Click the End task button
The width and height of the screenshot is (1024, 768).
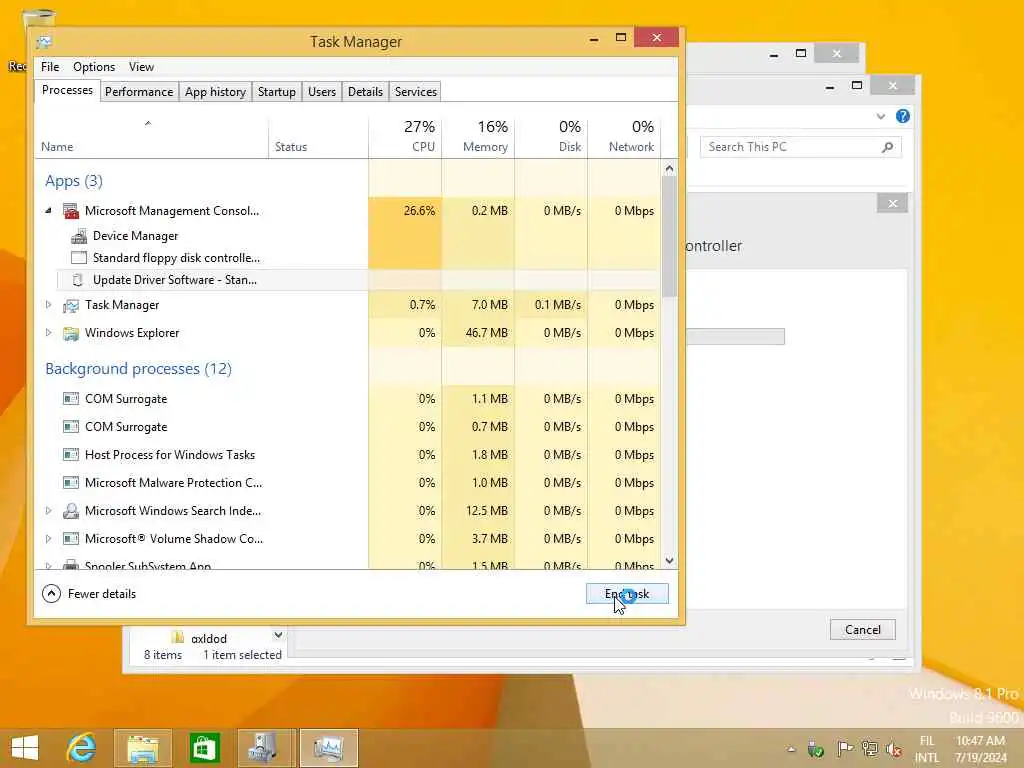pos(627,594)
